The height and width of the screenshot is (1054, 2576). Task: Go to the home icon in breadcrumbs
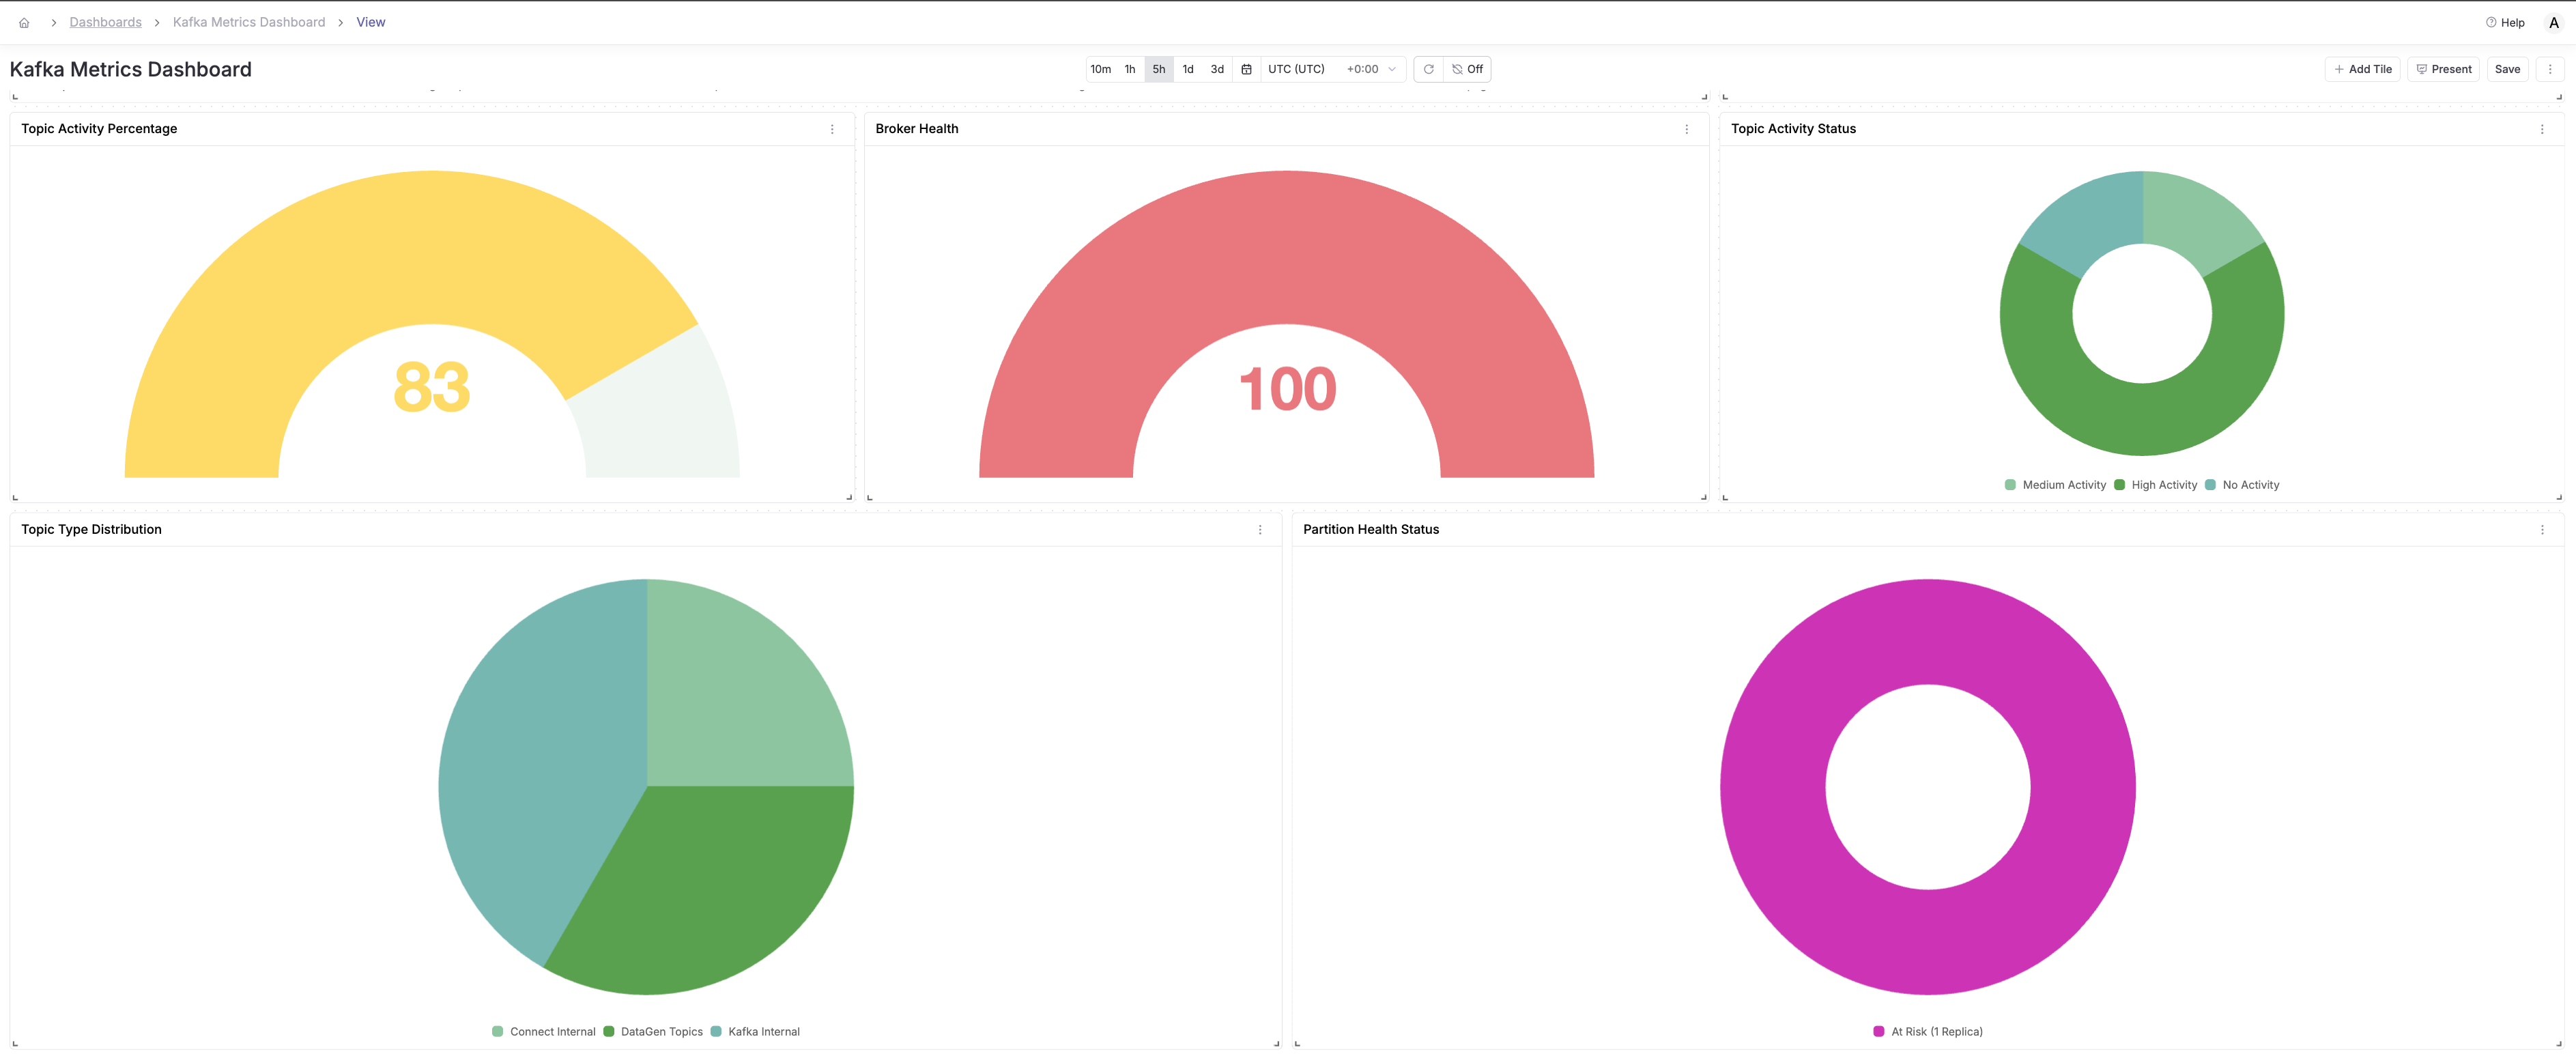click(x=24, y=22)
